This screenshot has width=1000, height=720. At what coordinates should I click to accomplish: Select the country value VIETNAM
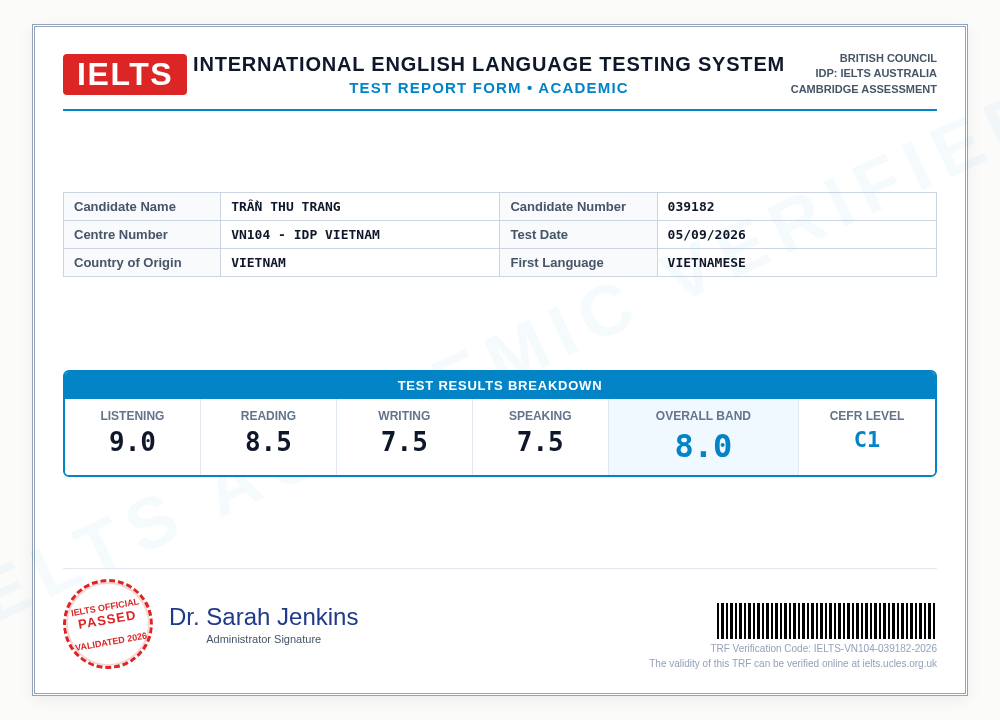pos(258,263)
